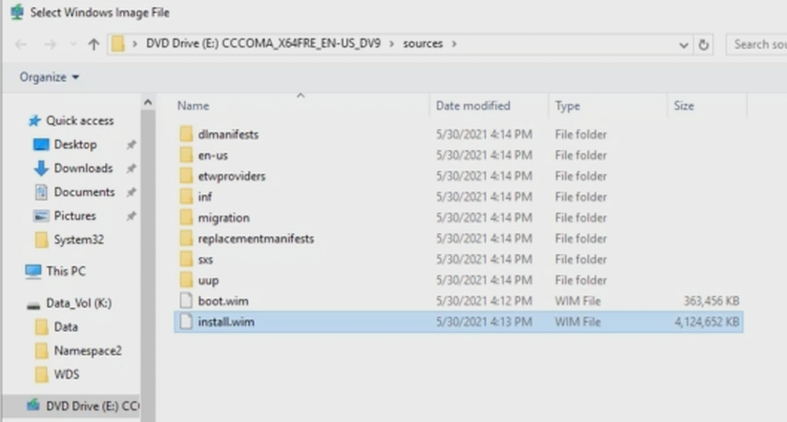Open the Organize dropdown menu
Image resolution: width=787 pixels, height=422 pixels.
click(x=49, y=77)
